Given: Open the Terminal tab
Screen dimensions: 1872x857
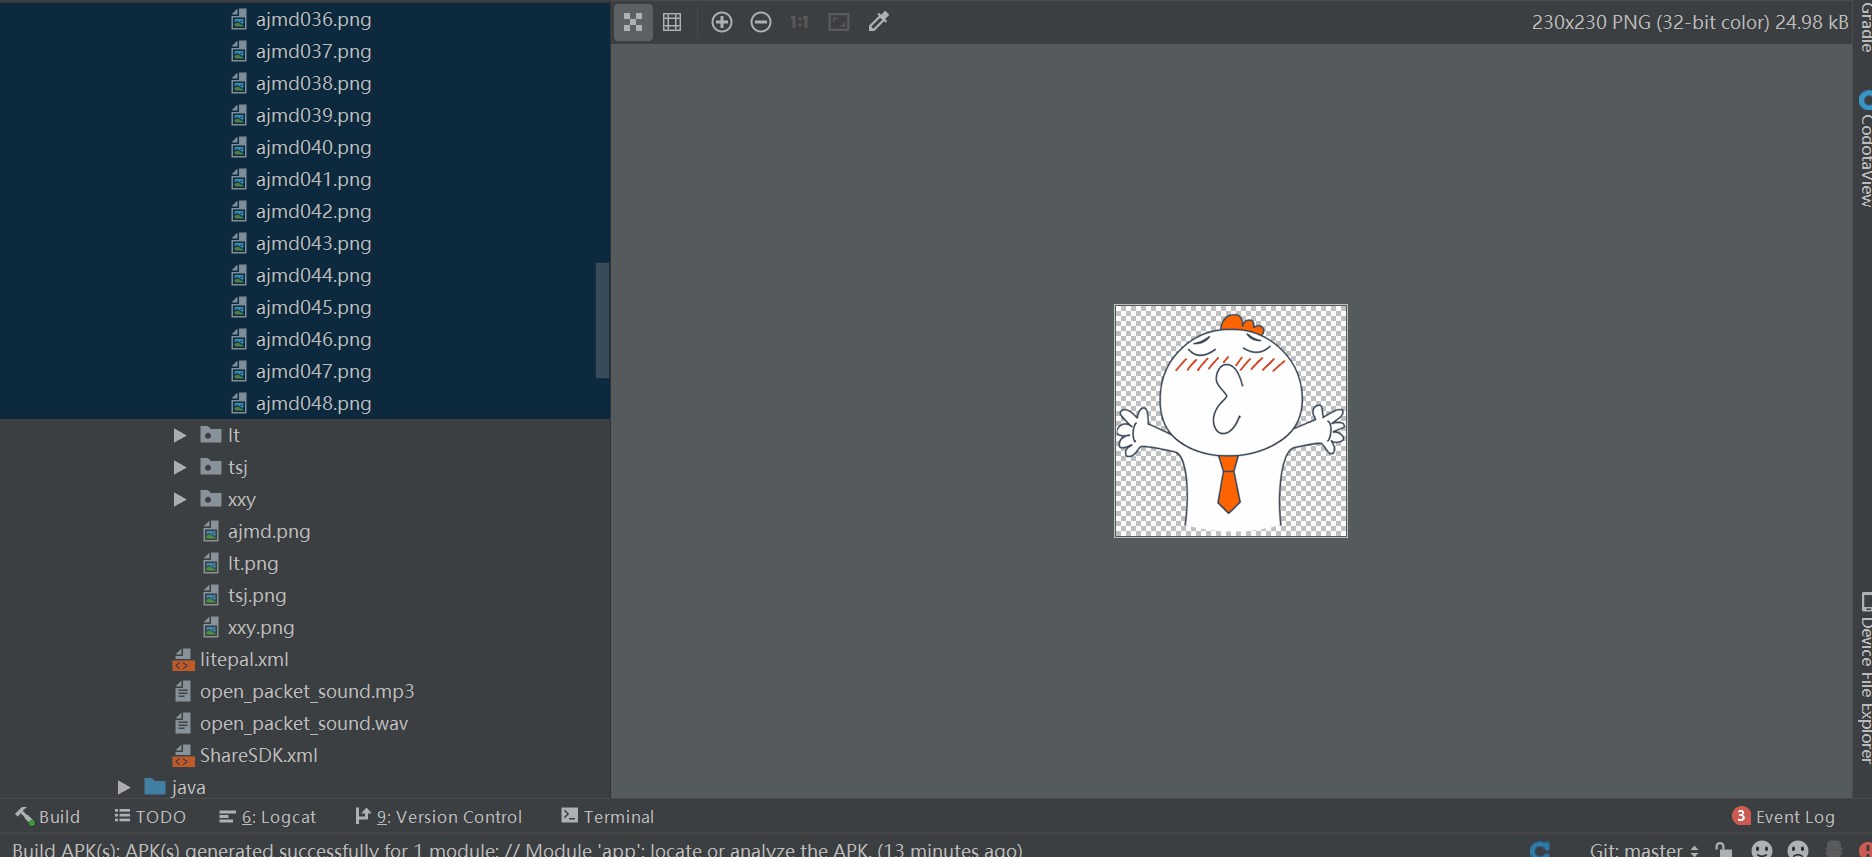Looking at the screenshot, I should coord(608,817).
